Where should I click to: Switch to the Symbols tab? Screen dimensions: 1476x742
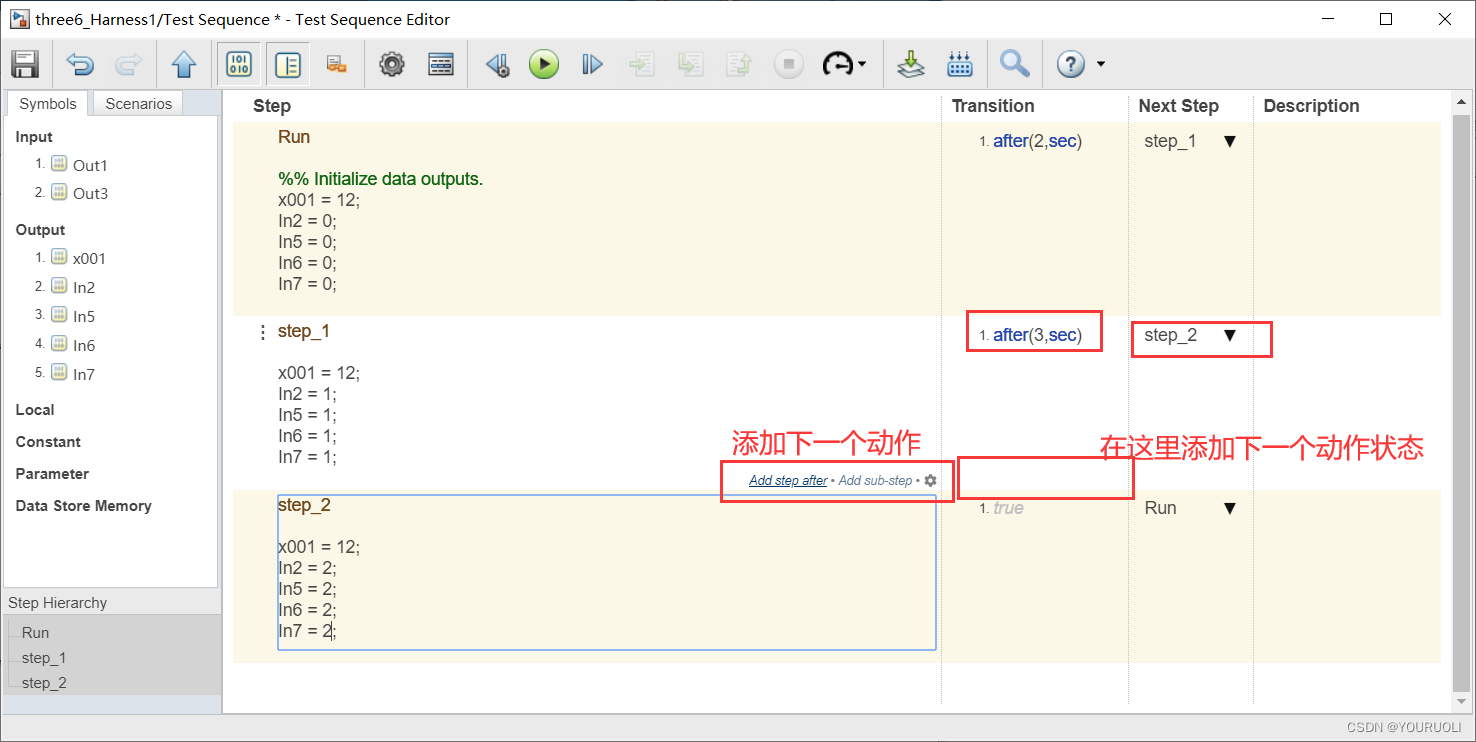coord(46,103)
